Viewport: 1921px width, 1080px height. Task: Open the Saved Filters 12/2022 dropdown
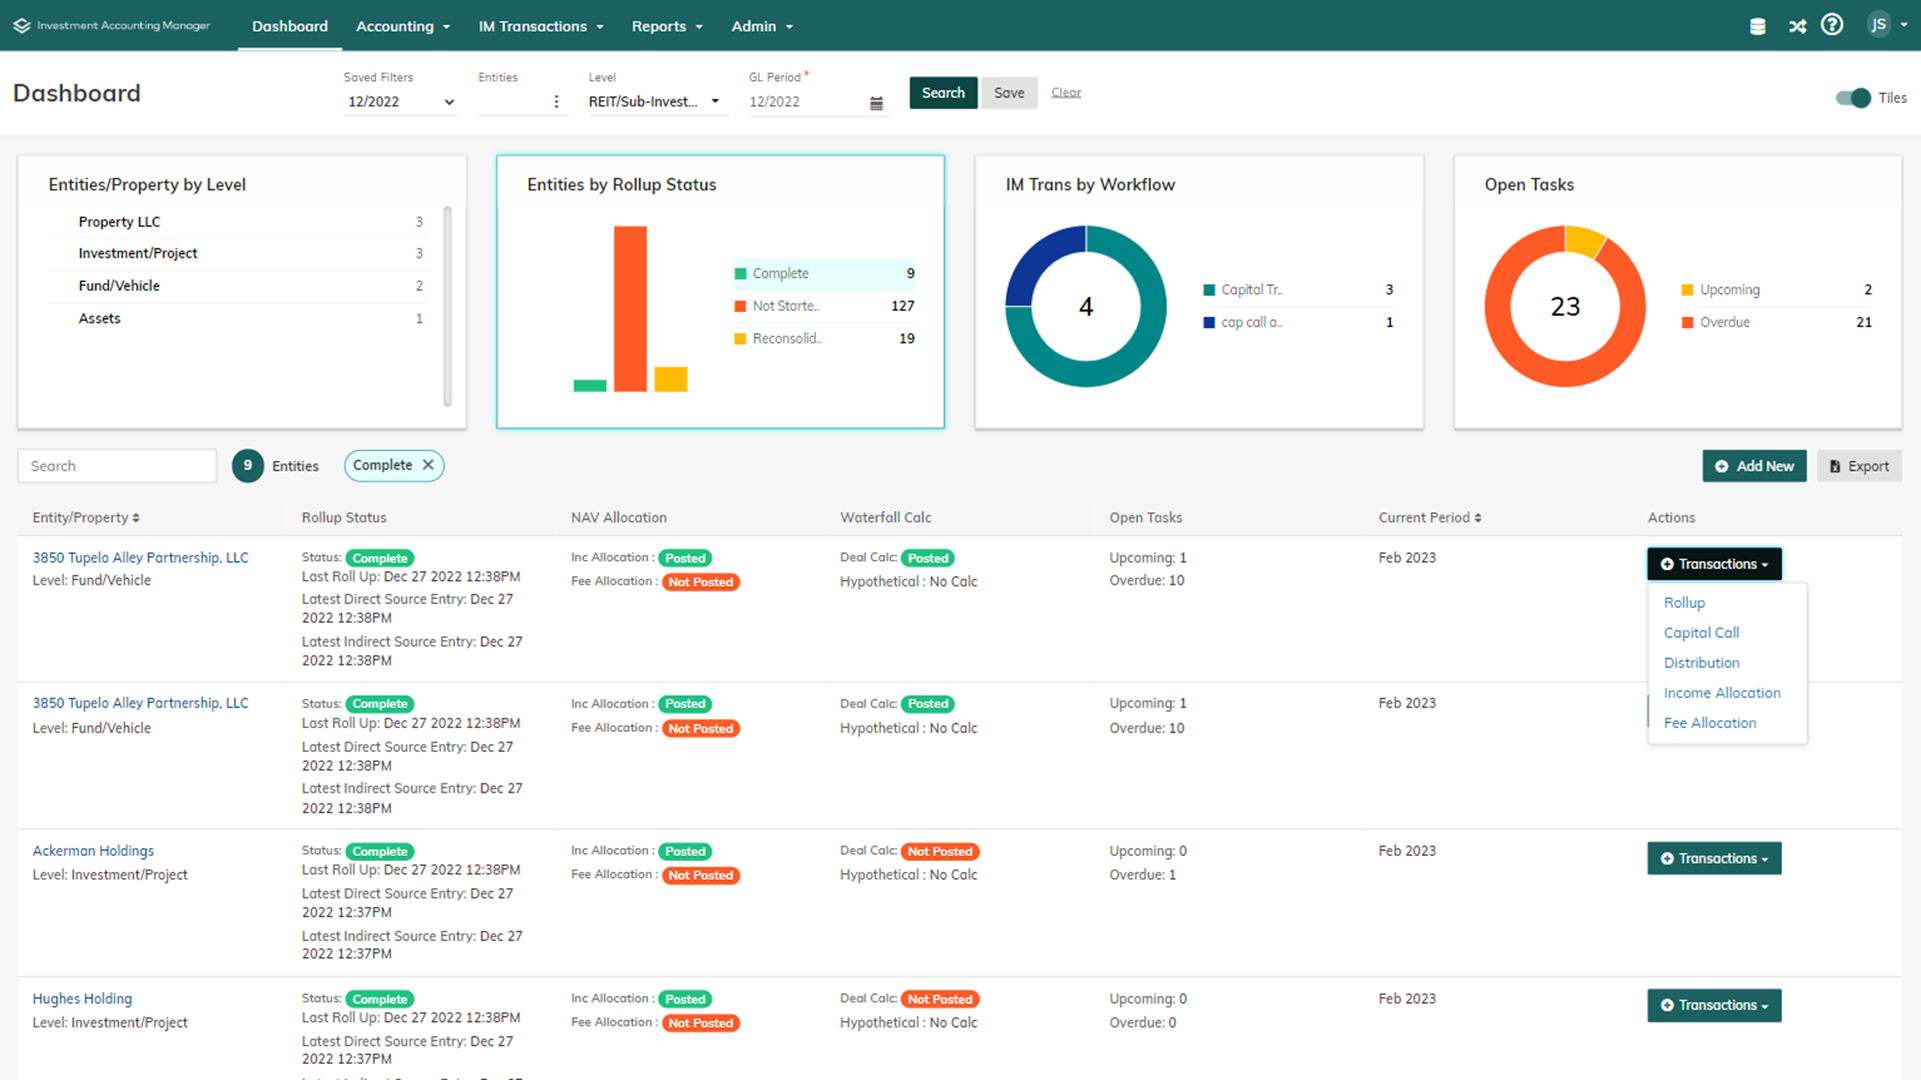click(x=400, y=102)
